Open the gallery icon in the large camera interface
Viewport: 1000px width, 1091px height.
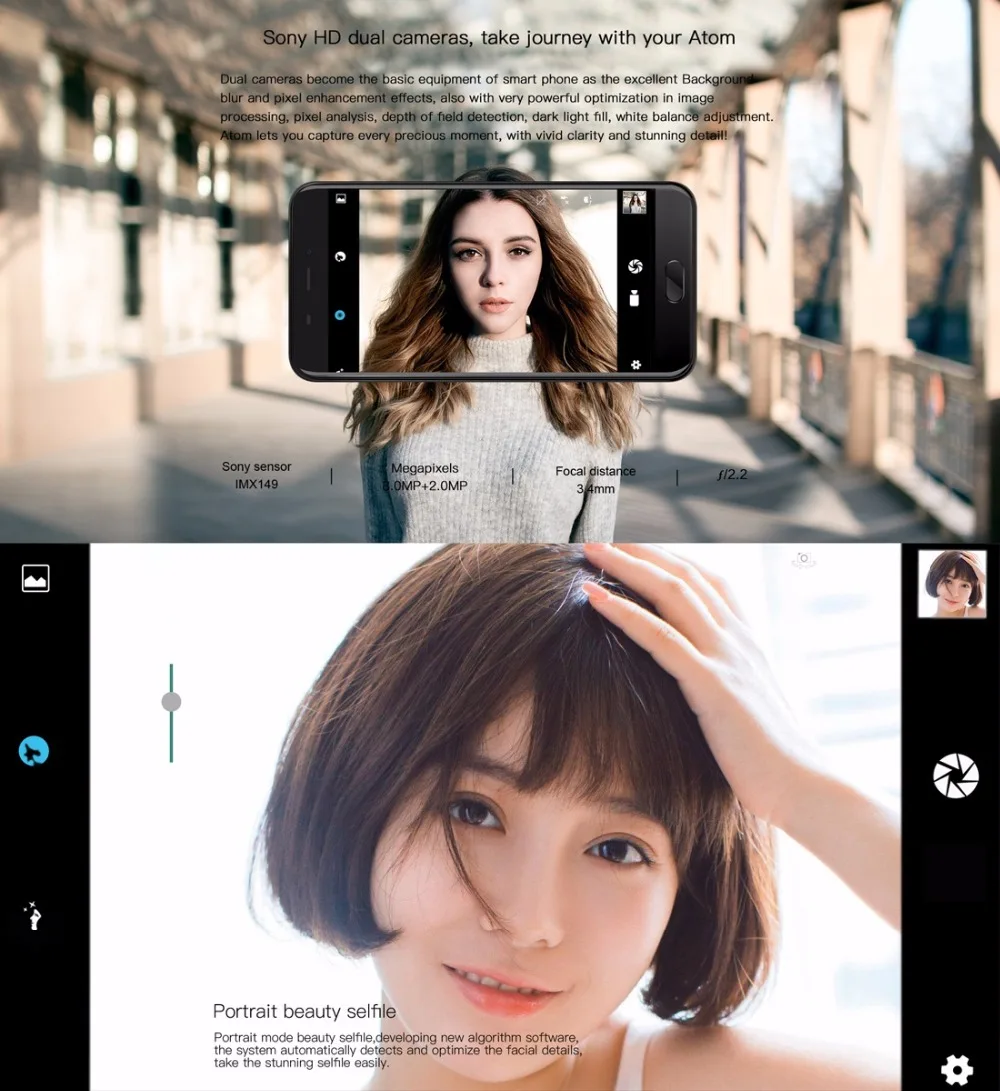(35, 578)
